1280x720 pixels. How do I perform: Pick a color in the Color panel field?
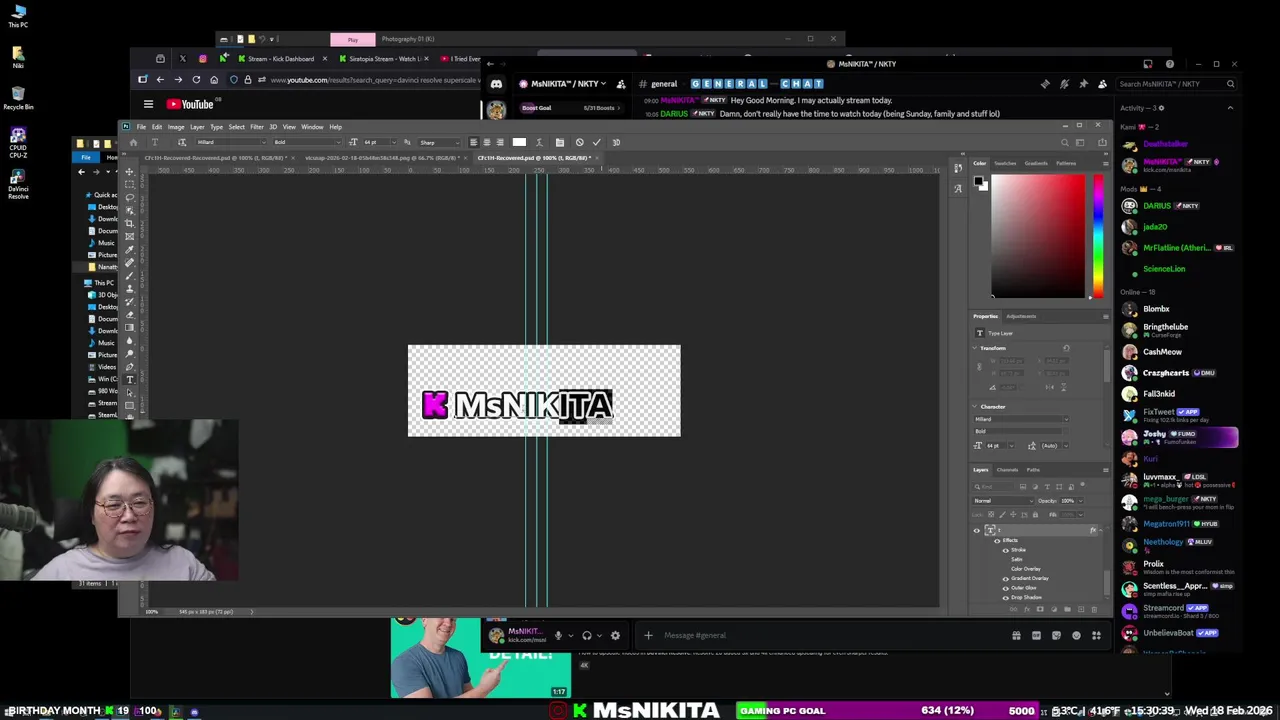(x=1038, y=236)
